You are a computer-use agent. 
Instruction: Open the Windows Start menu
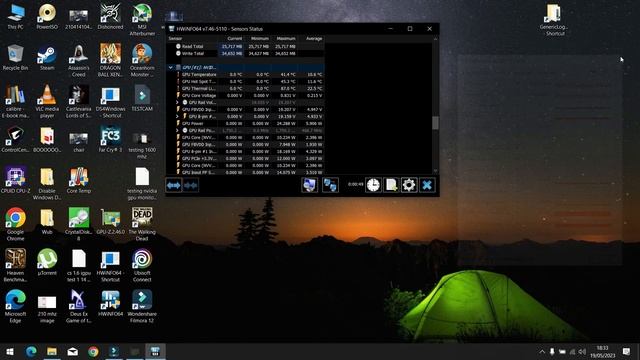pyautogui.click(x=10, y=351)
